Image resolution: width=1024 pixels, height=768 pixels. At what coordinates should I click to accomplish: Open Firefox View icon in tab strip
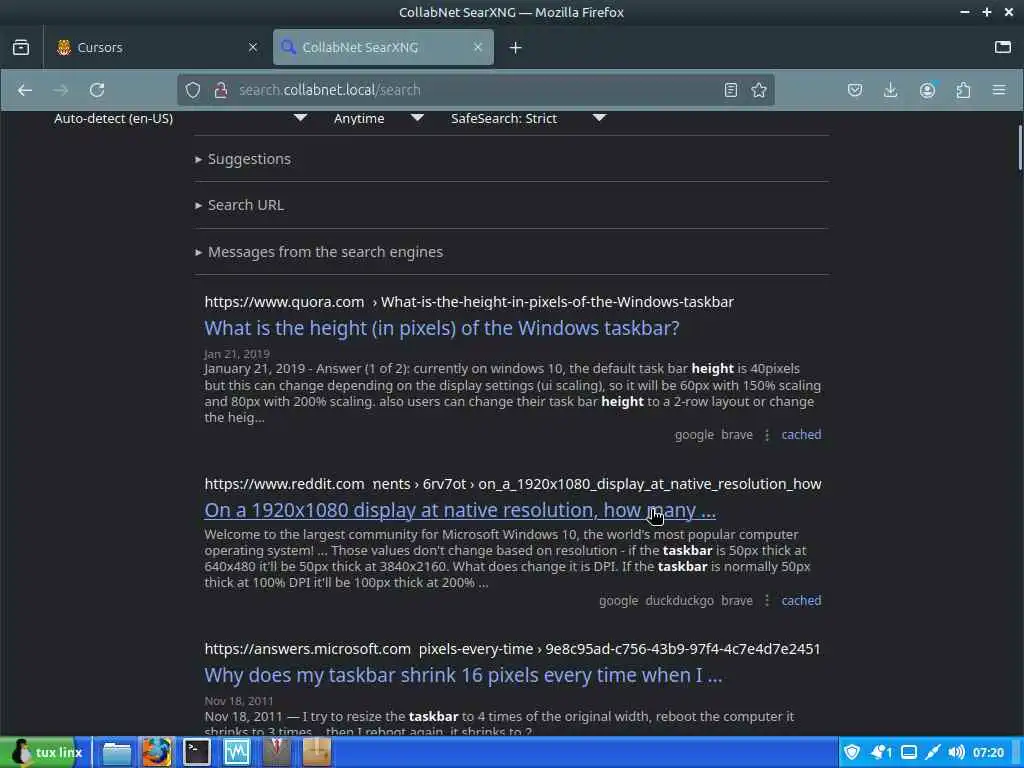coord(21,48)
